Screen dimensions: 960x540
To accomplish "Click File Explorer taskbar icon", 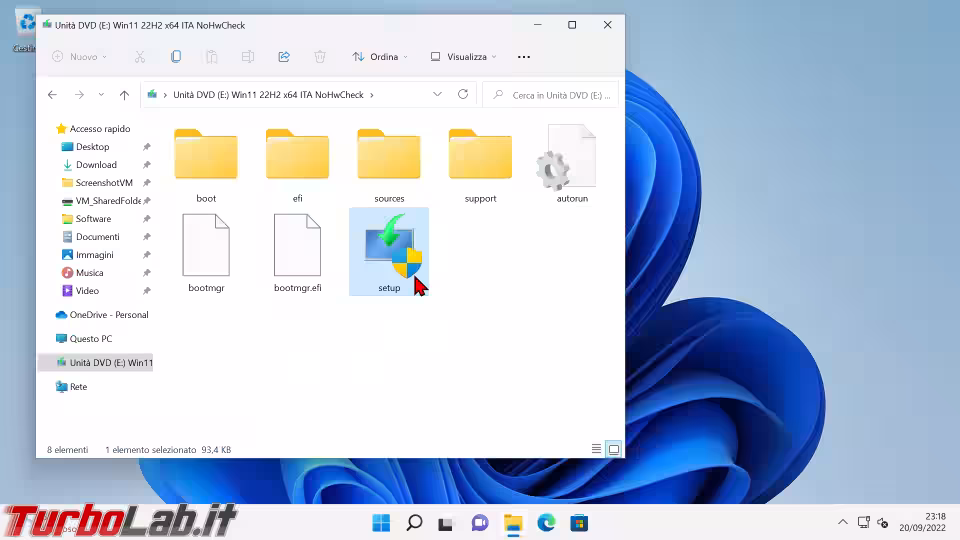I will pyautogui.click(x=513, y=523).
